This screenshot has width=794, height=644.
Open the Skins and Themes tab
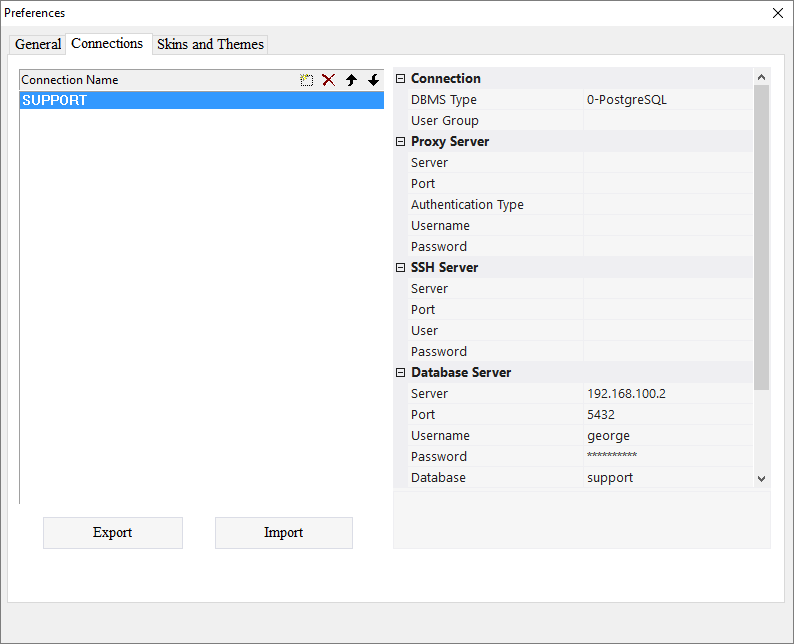(x=210, y=44)
